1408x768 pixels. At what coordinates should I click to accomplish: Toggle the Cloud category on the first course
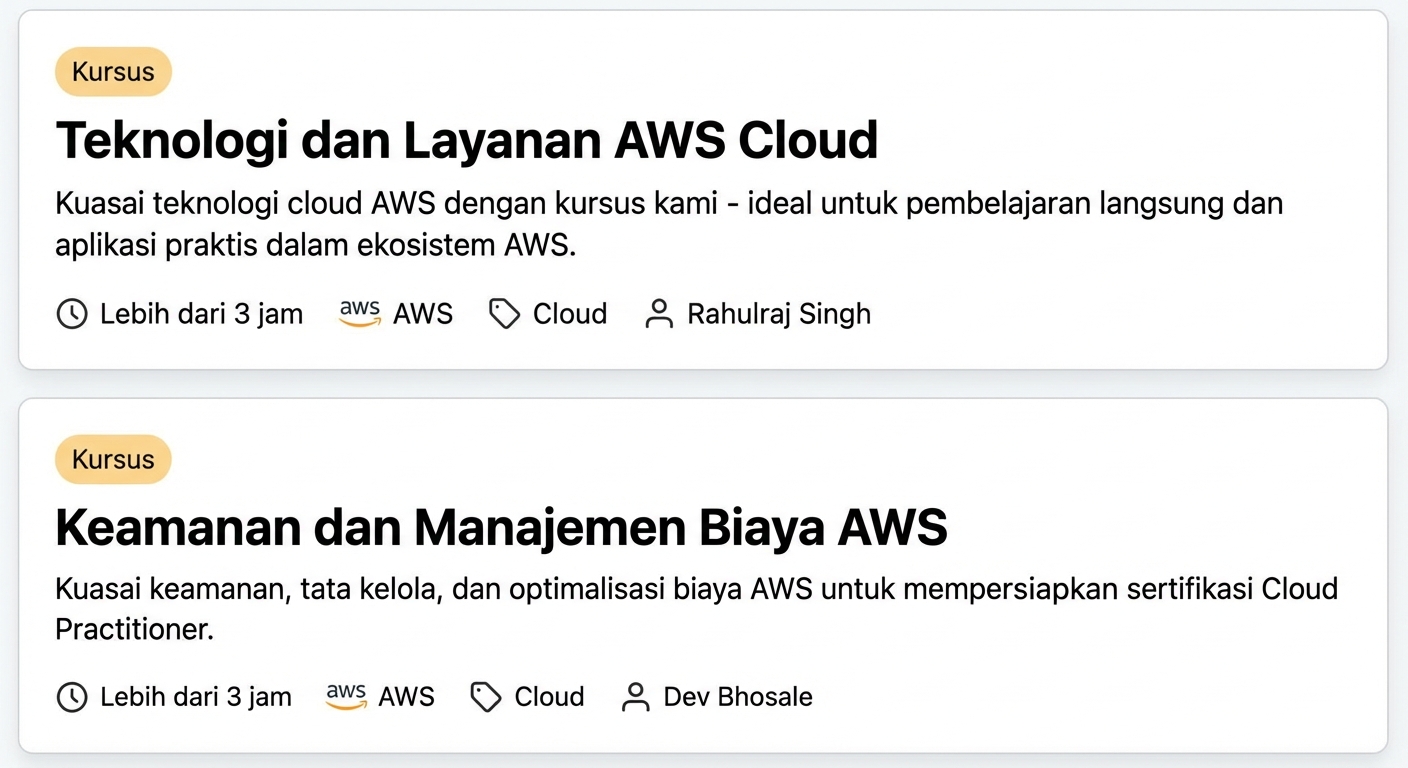pos(569,313)
